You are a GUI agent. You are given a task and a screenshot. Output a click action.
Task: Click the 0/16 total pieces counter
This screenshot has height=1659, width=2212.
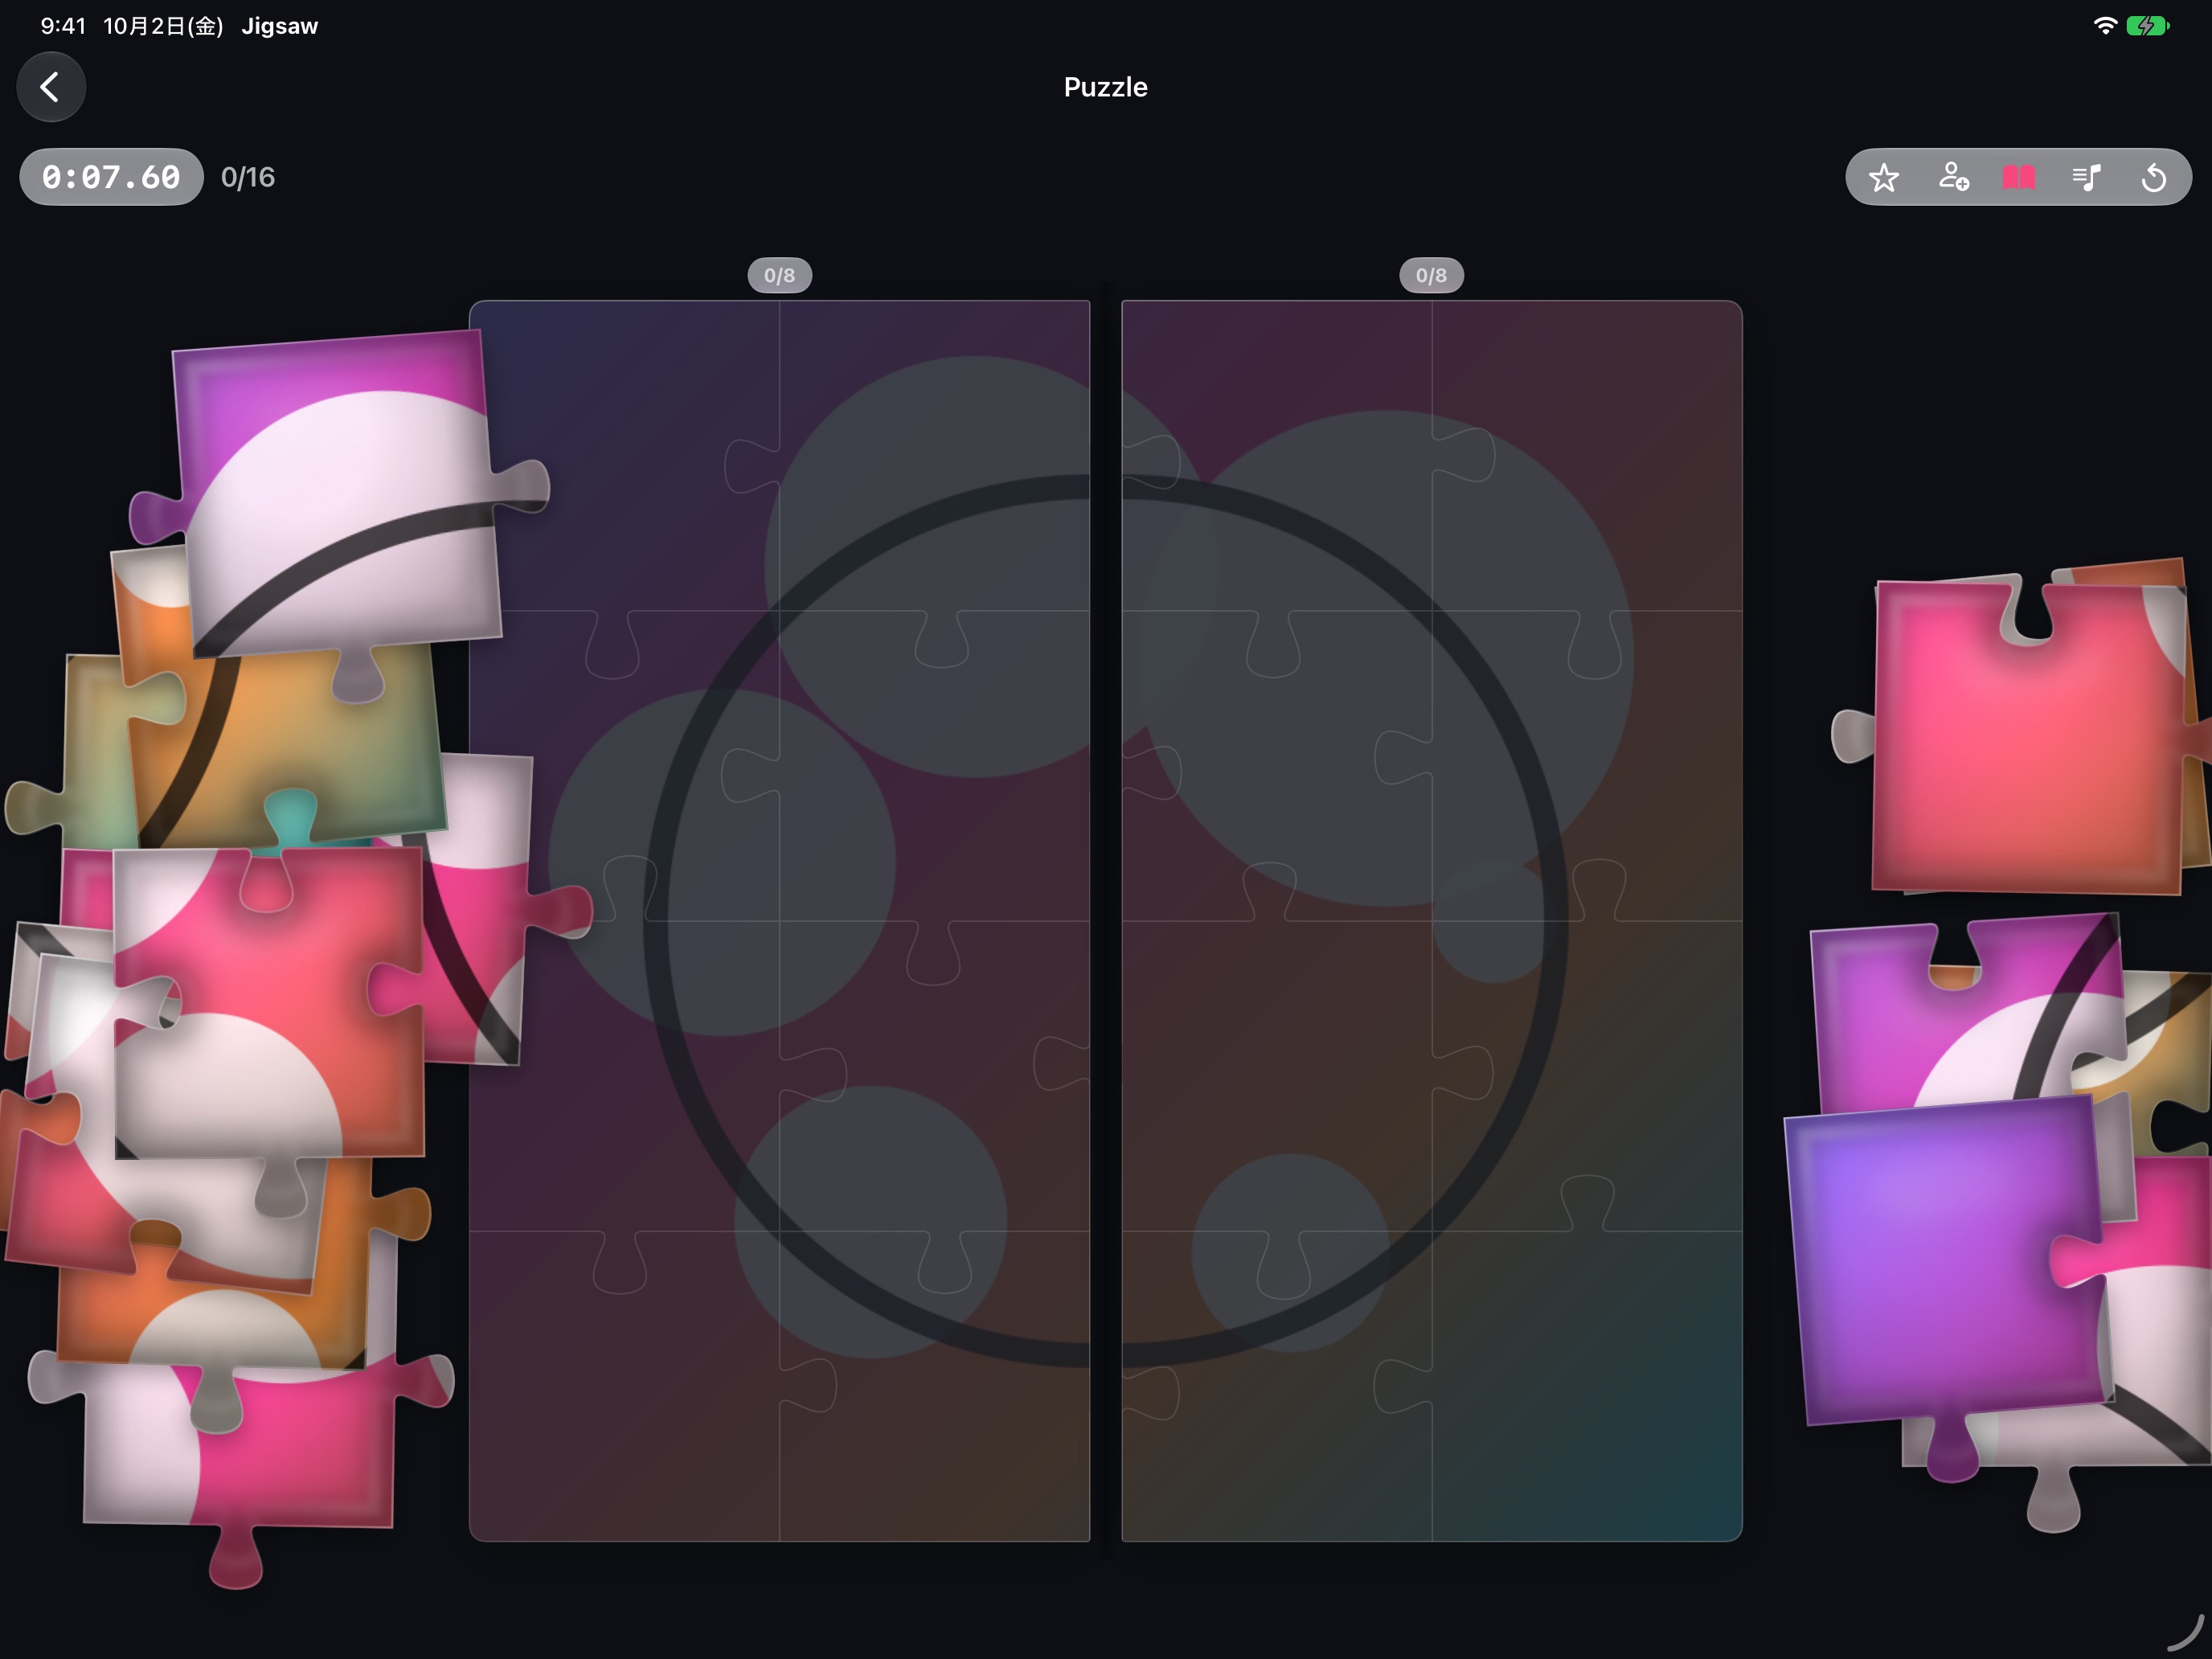coord(247,177)
